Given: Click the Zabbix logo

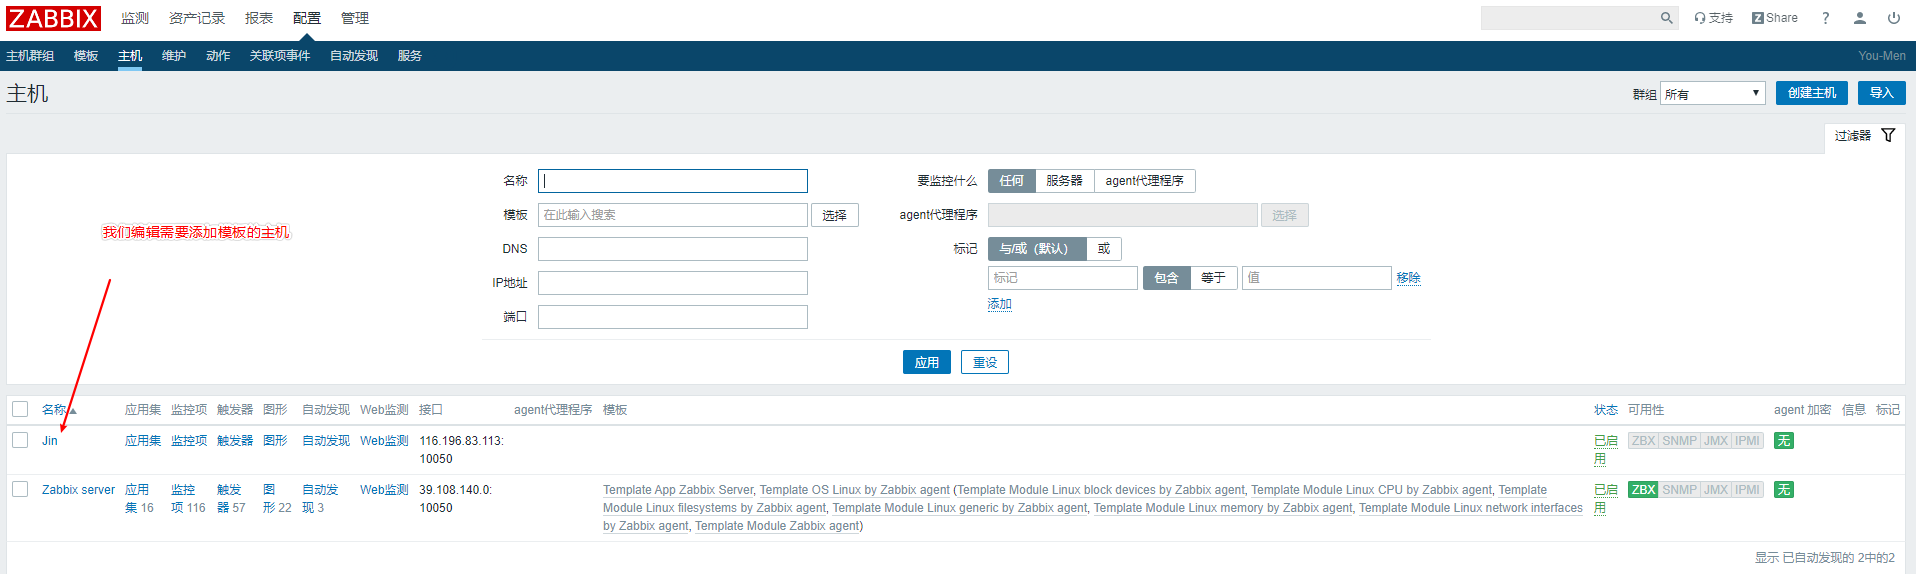Looking at the screenshot, I should (x=53, y=18).
